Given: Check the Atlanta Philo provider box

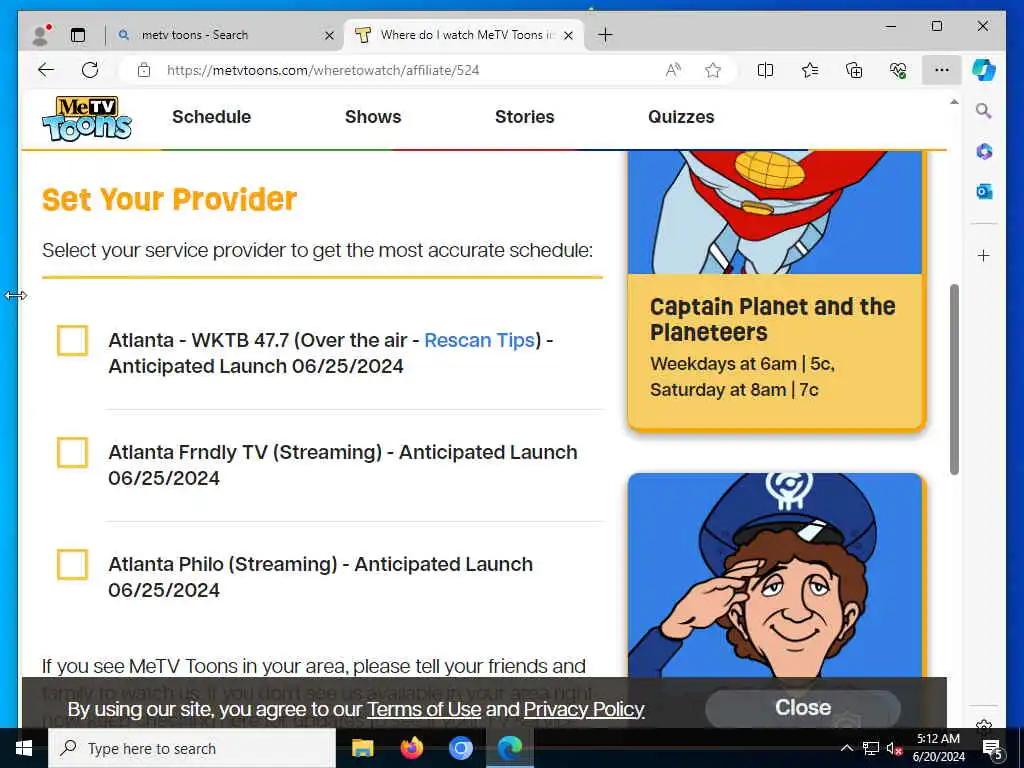Looking at the screenshot, I should [x=72, y=564].
